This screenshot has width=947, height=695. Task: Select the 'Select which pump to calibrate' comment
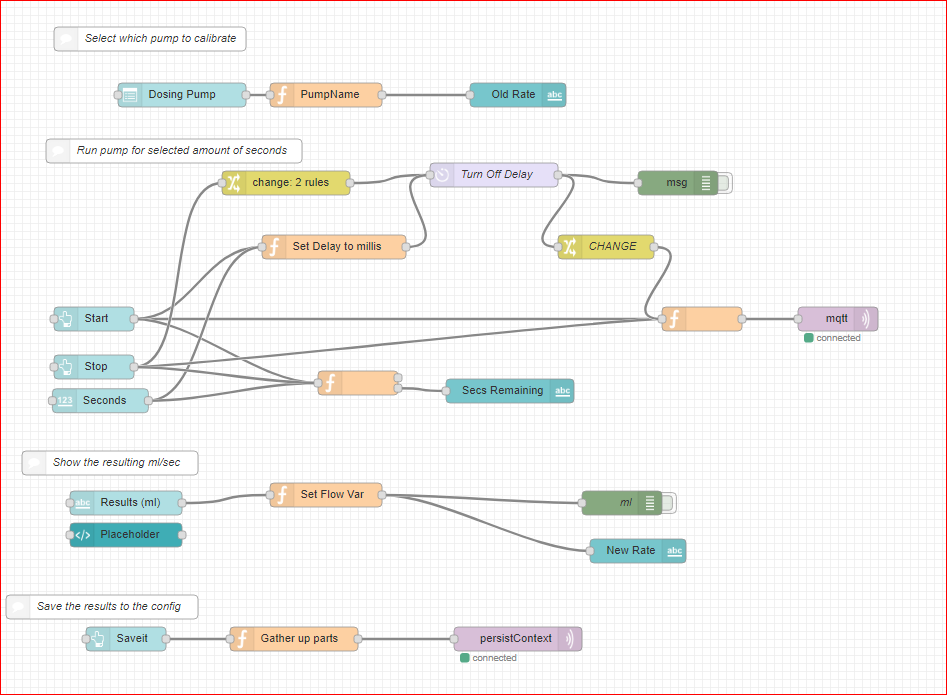click(150, 39)
